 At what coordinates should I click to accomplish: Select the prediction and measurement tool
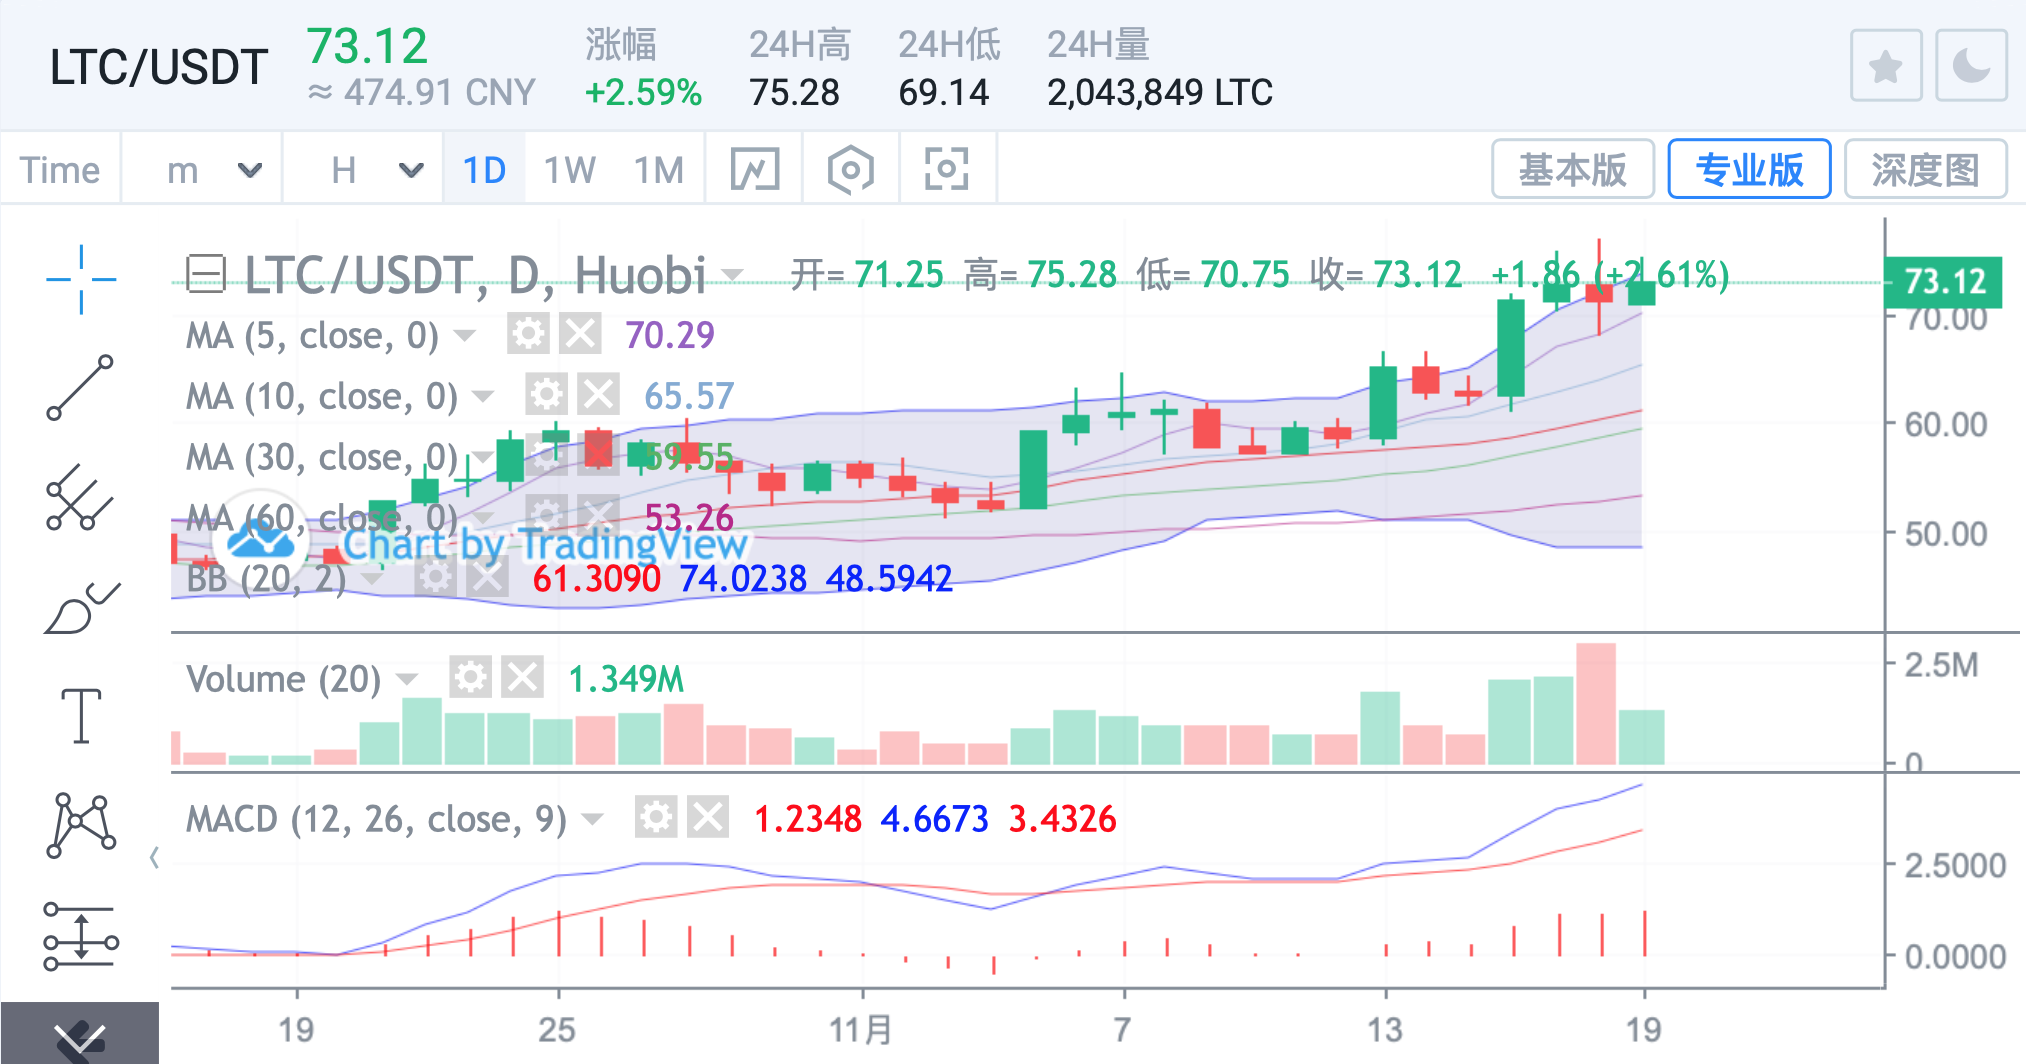pyautogui.click(x=81, y=936)
